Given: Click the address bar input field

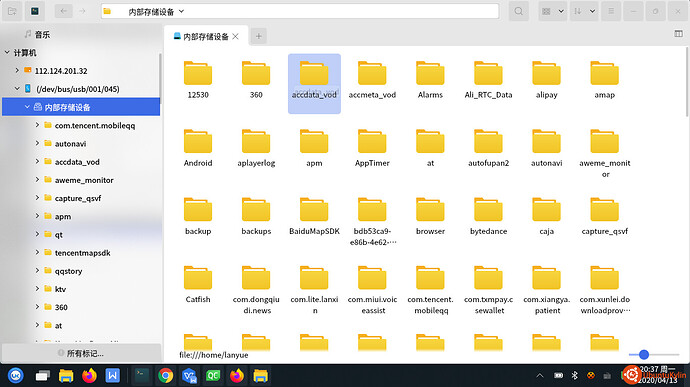Looking at the screenshot, I should tap(300, 11).
